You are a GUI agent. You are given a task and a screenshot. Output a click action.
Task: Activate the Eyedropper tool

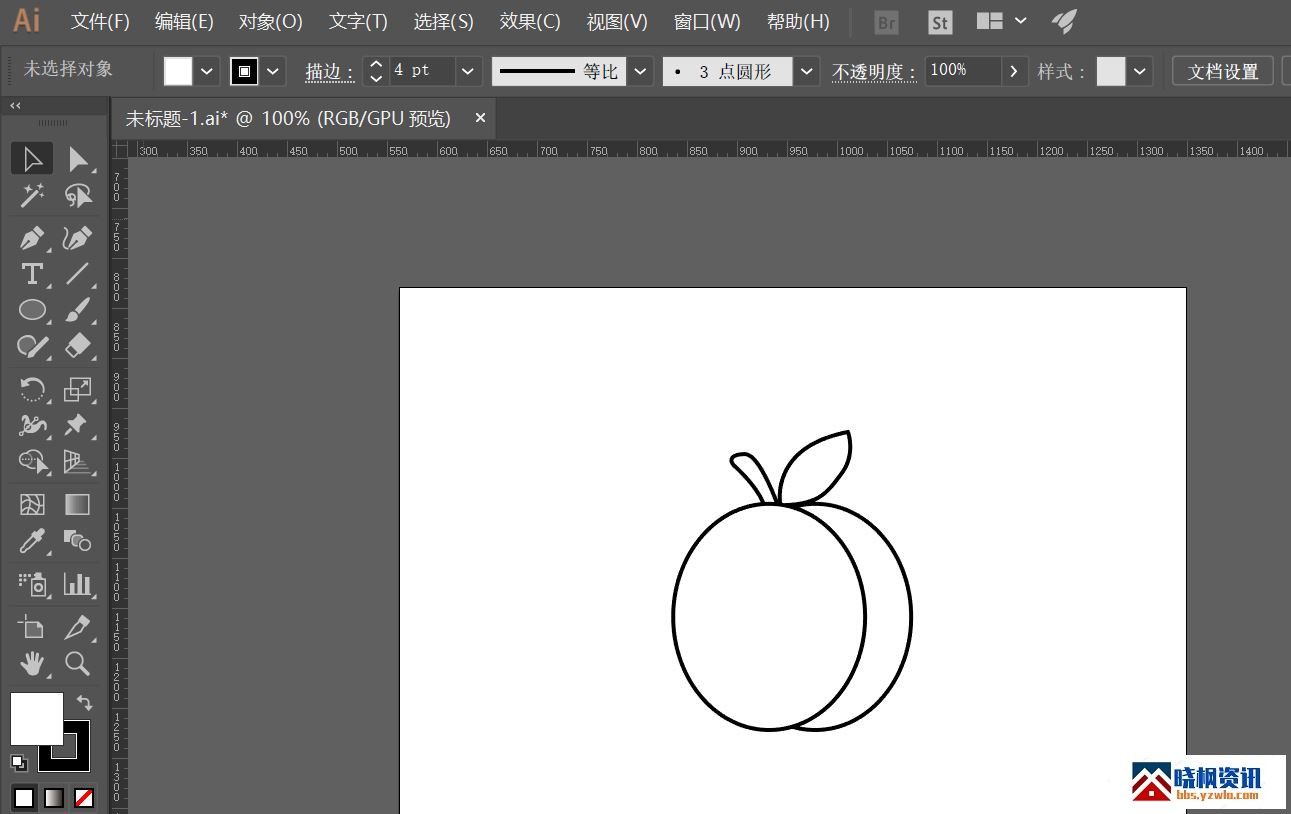coord(32,541)
